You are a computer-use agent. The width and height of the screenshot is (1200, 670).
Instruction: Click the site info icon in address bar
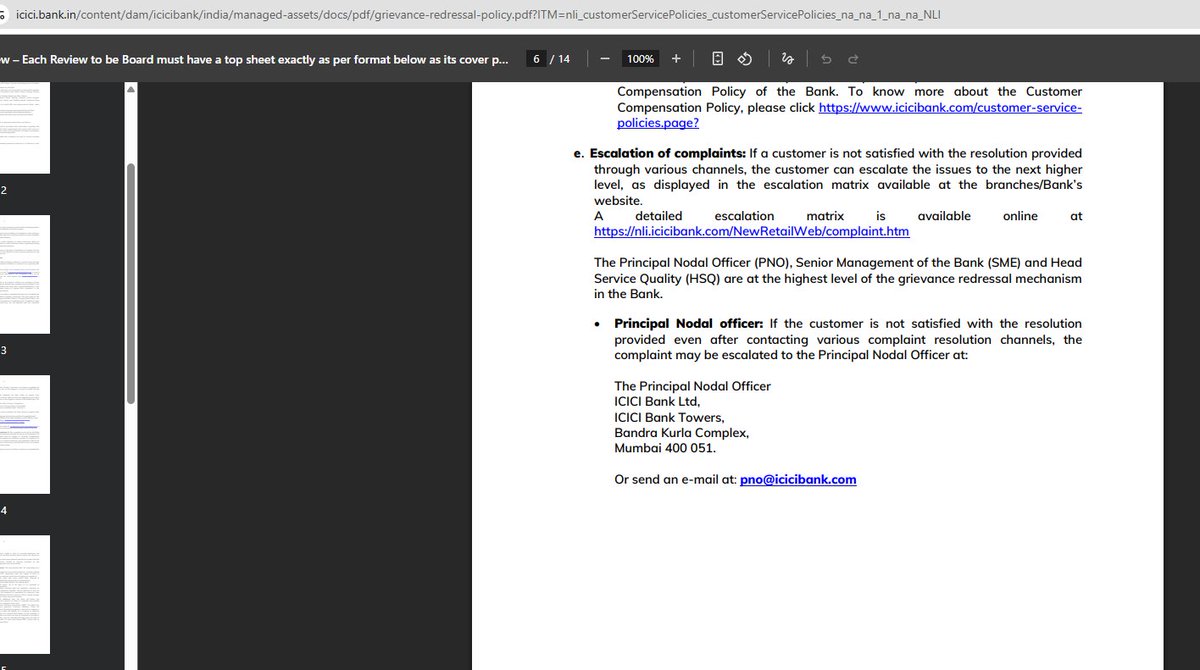point(4,15)
